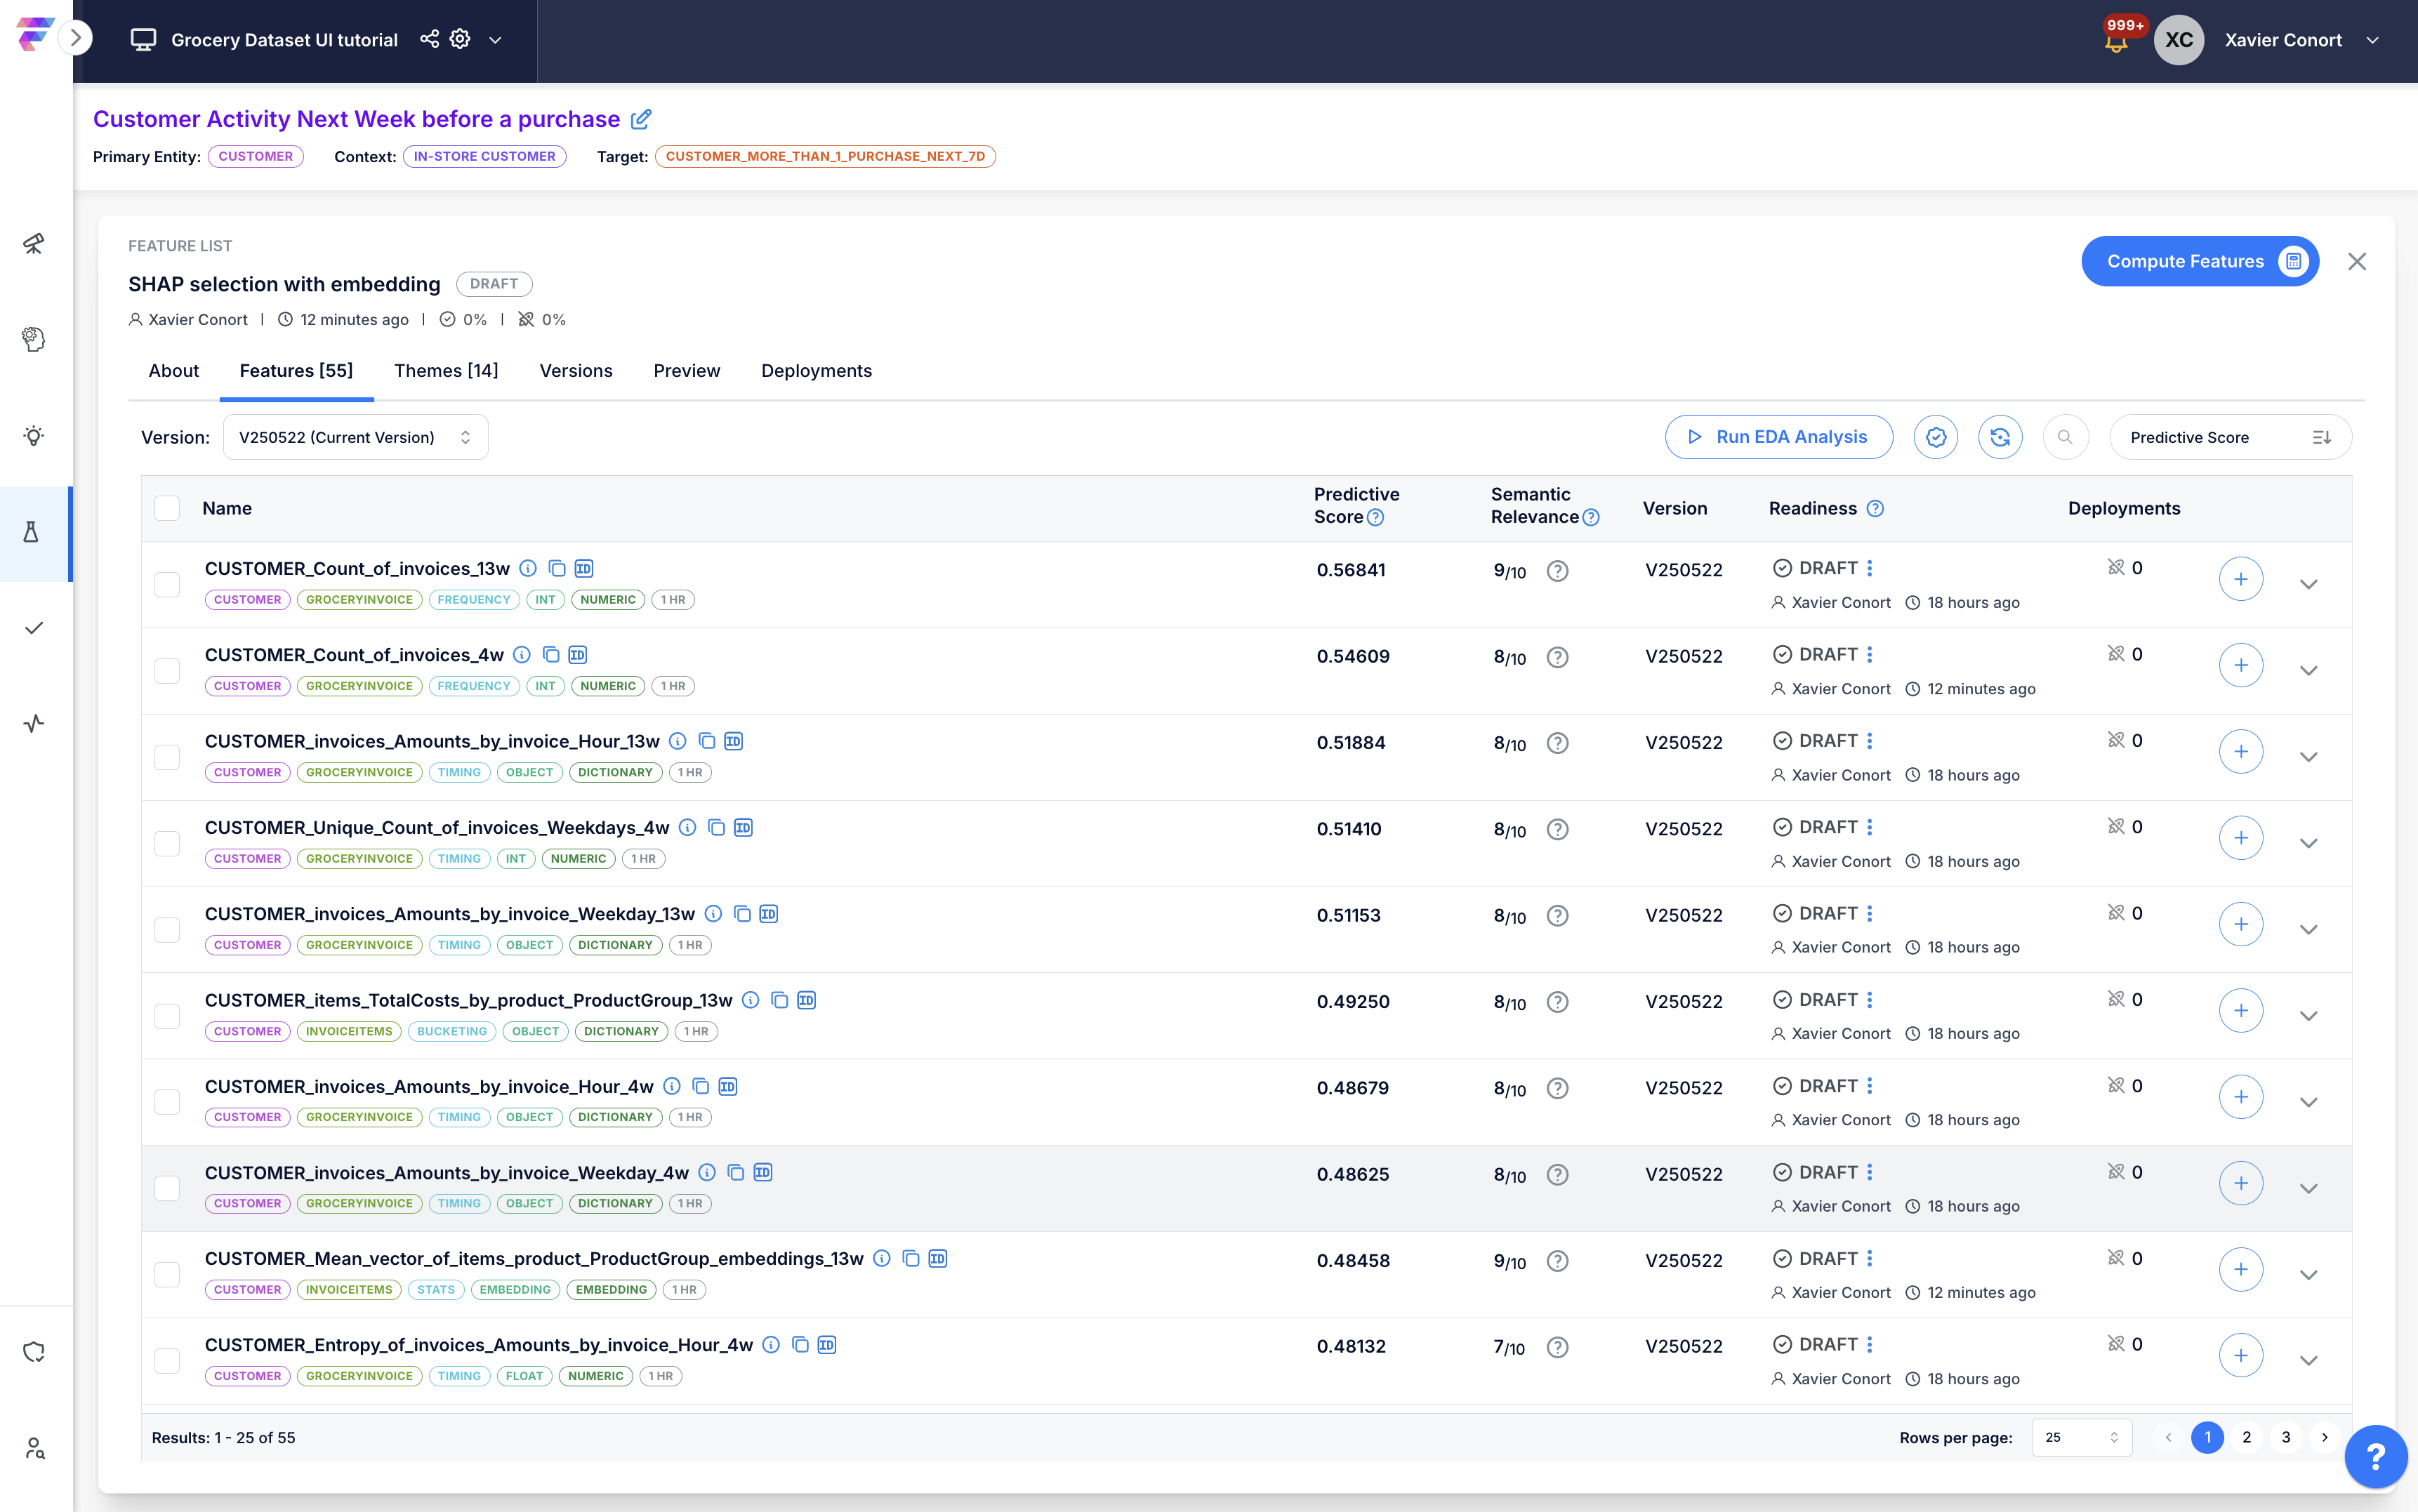2418x1512 pixels.
Task: Click the edit pencil next to use case title
Action: [x=641, y=119]
